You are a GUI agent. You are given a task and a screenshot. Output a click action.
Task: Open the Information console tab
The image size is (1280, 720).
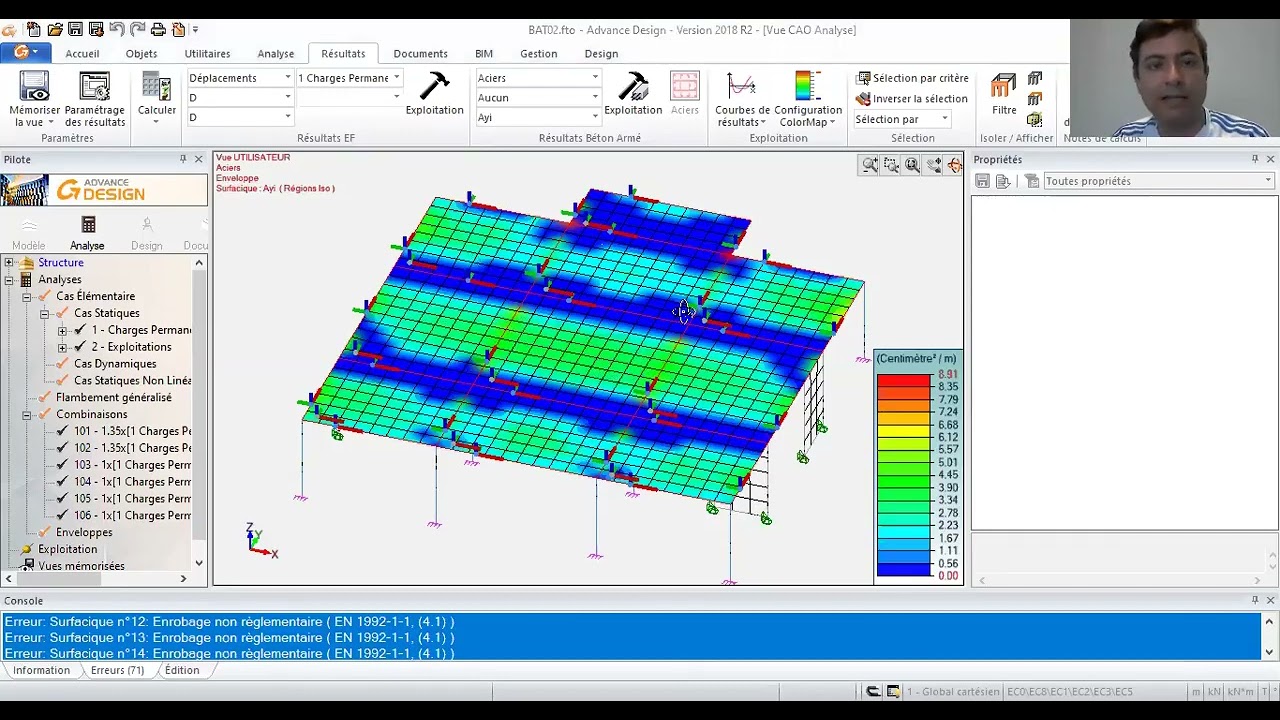41,670
